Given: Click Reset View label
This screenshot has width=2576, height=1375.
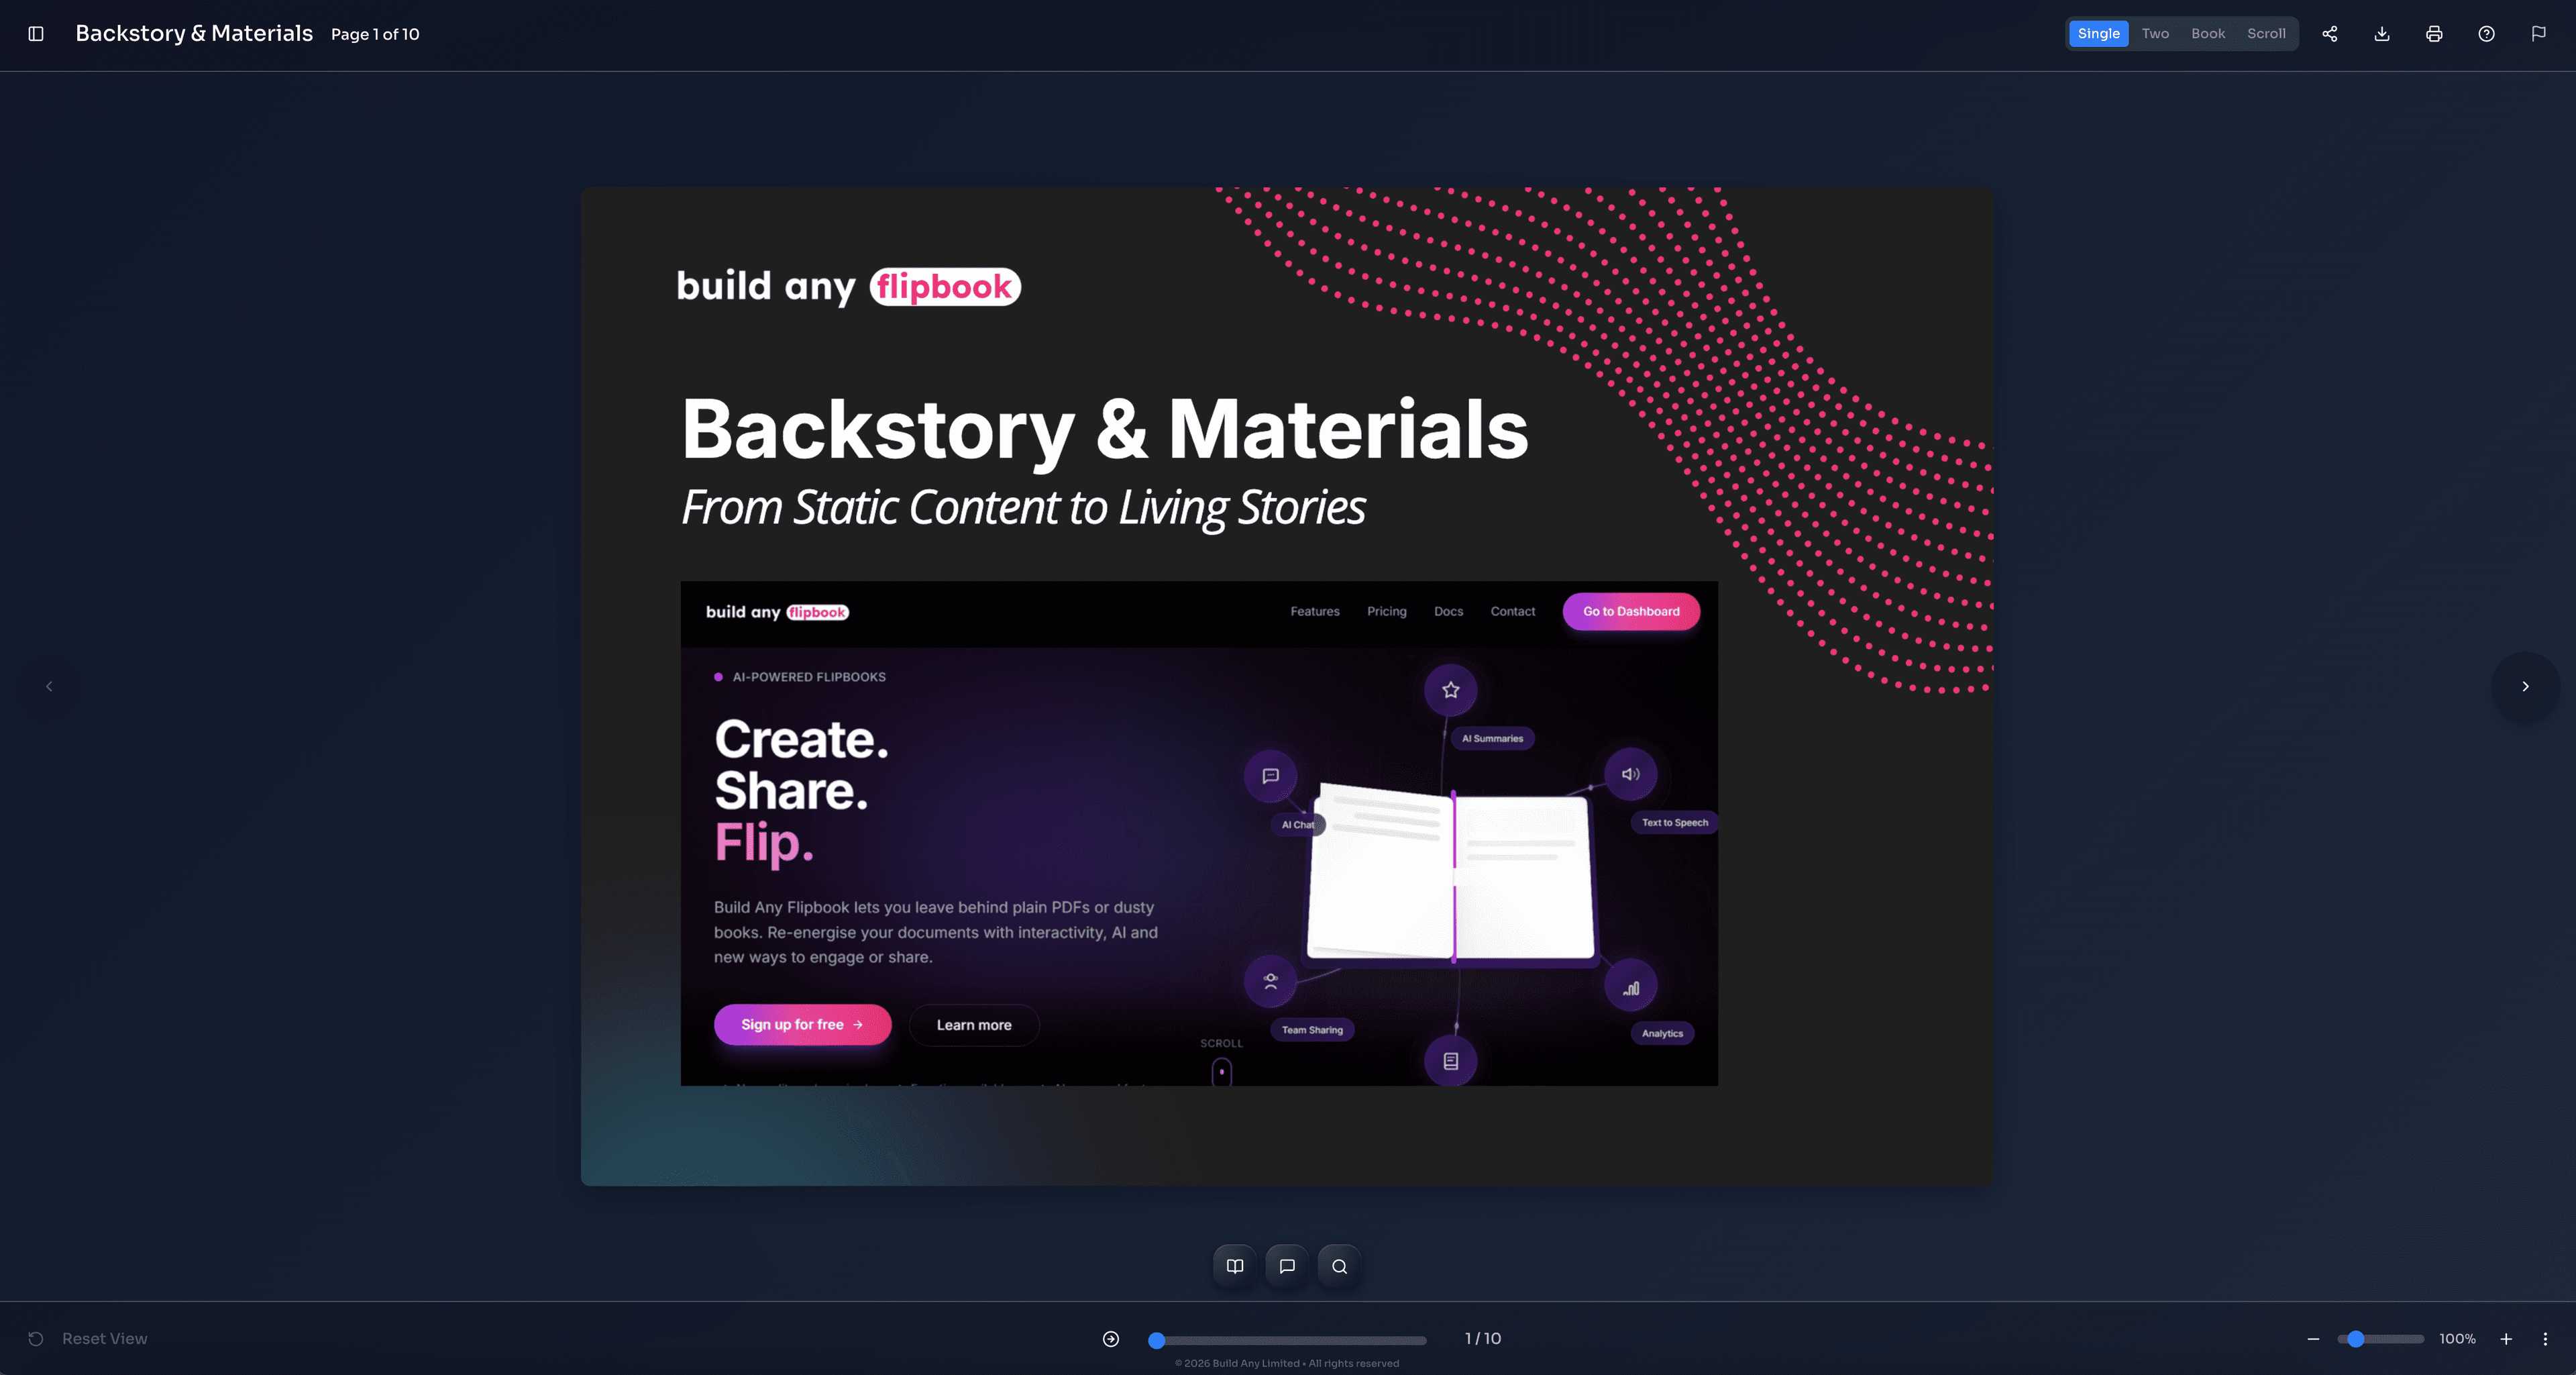Looking at the screenshot, I should coord(104,1339).
